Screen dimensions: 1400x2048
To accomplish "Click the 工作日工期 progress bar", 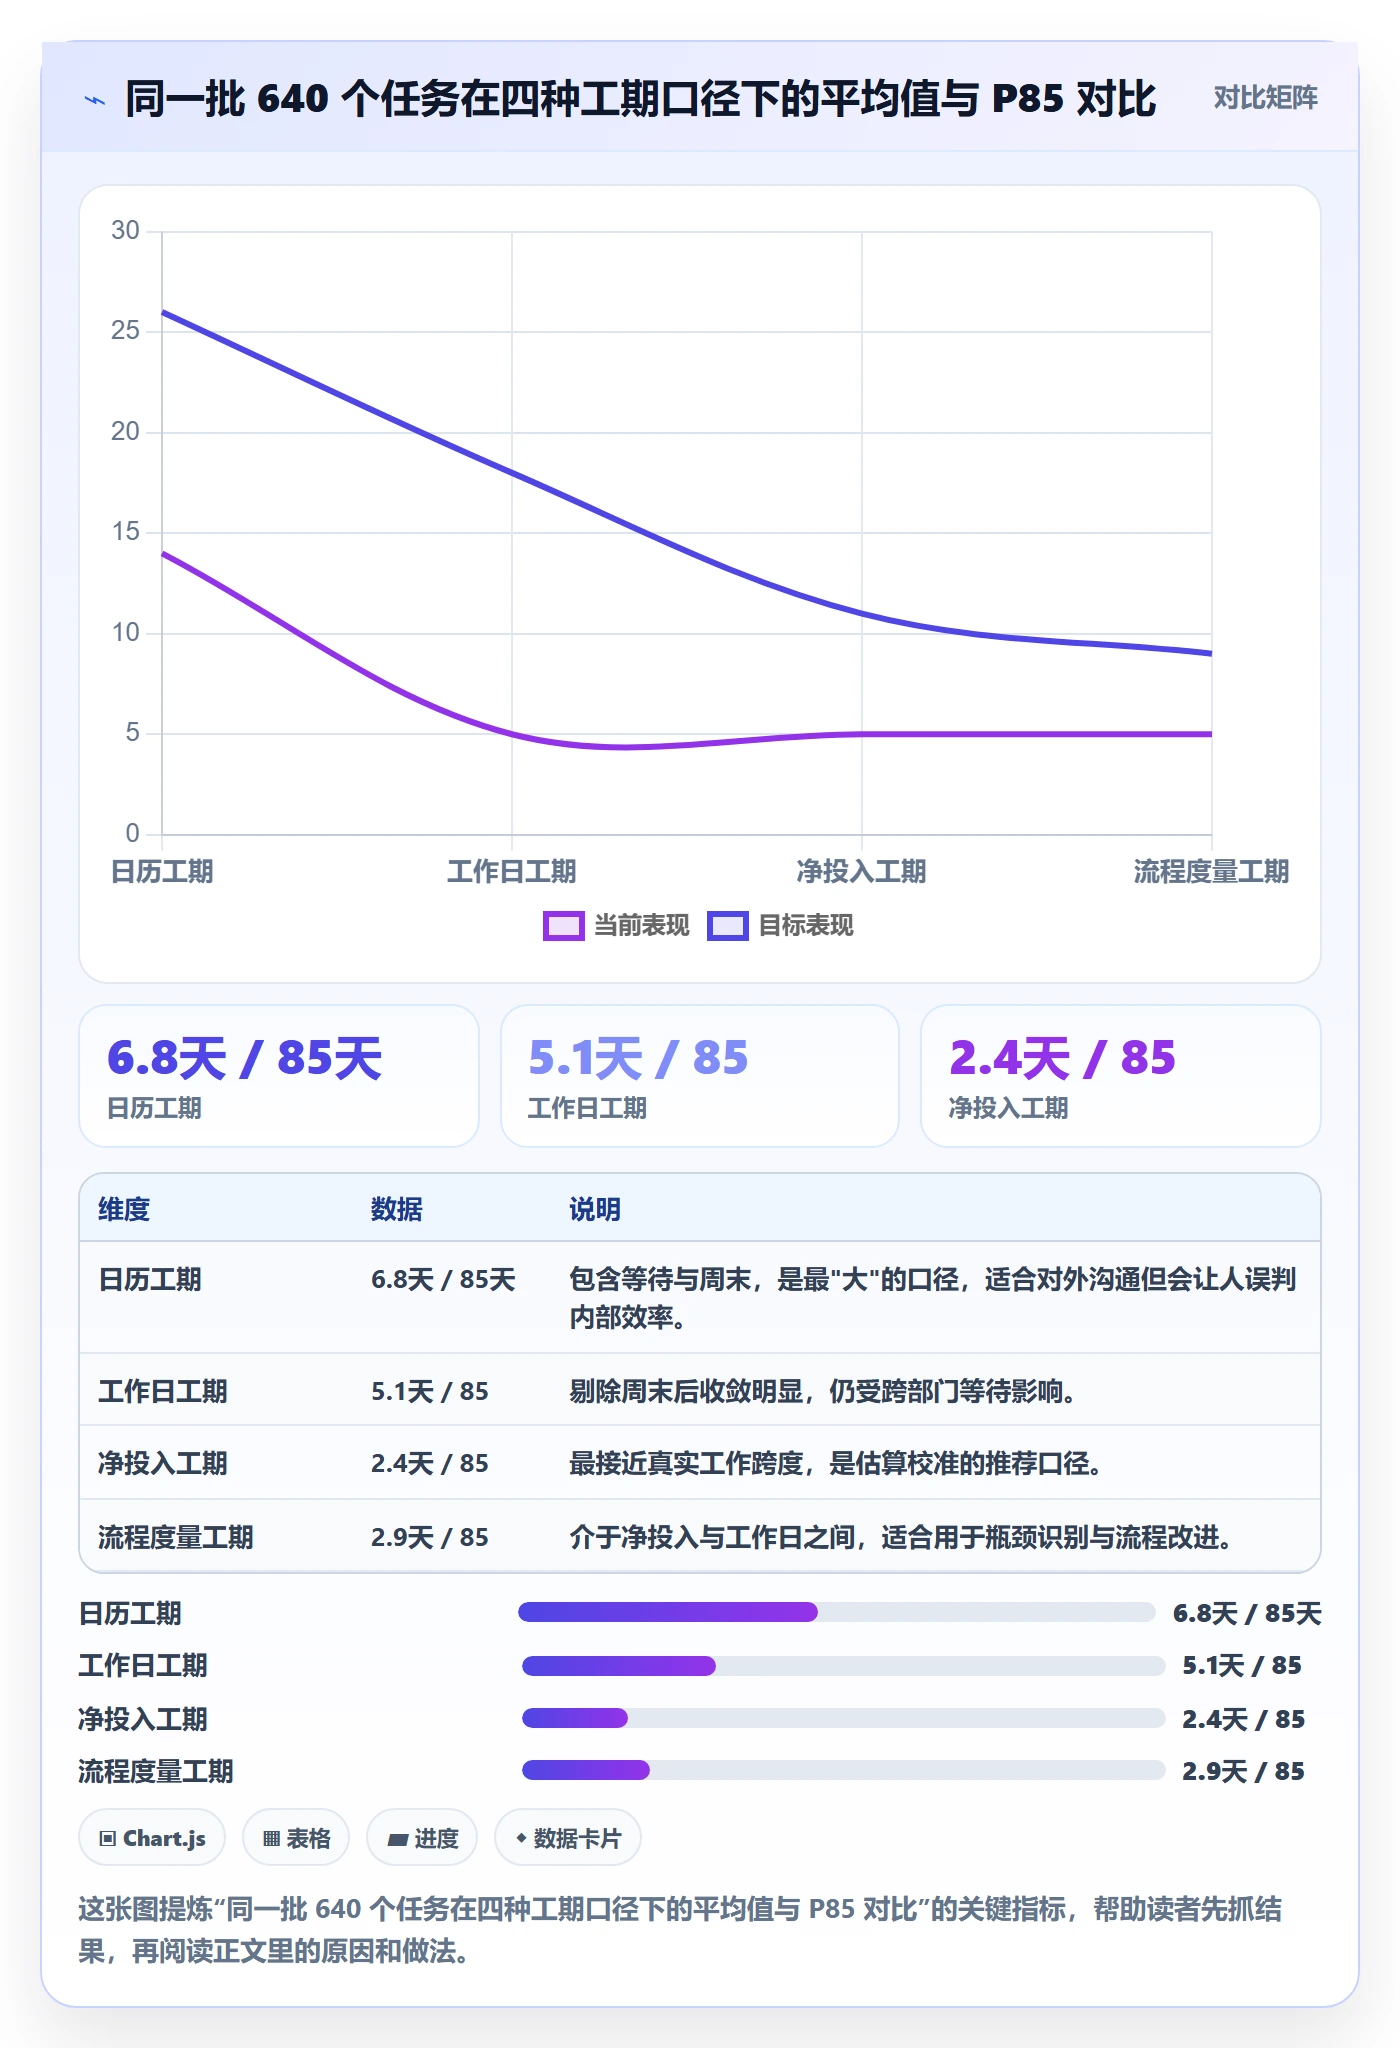I will click(x=843, y=1666).
